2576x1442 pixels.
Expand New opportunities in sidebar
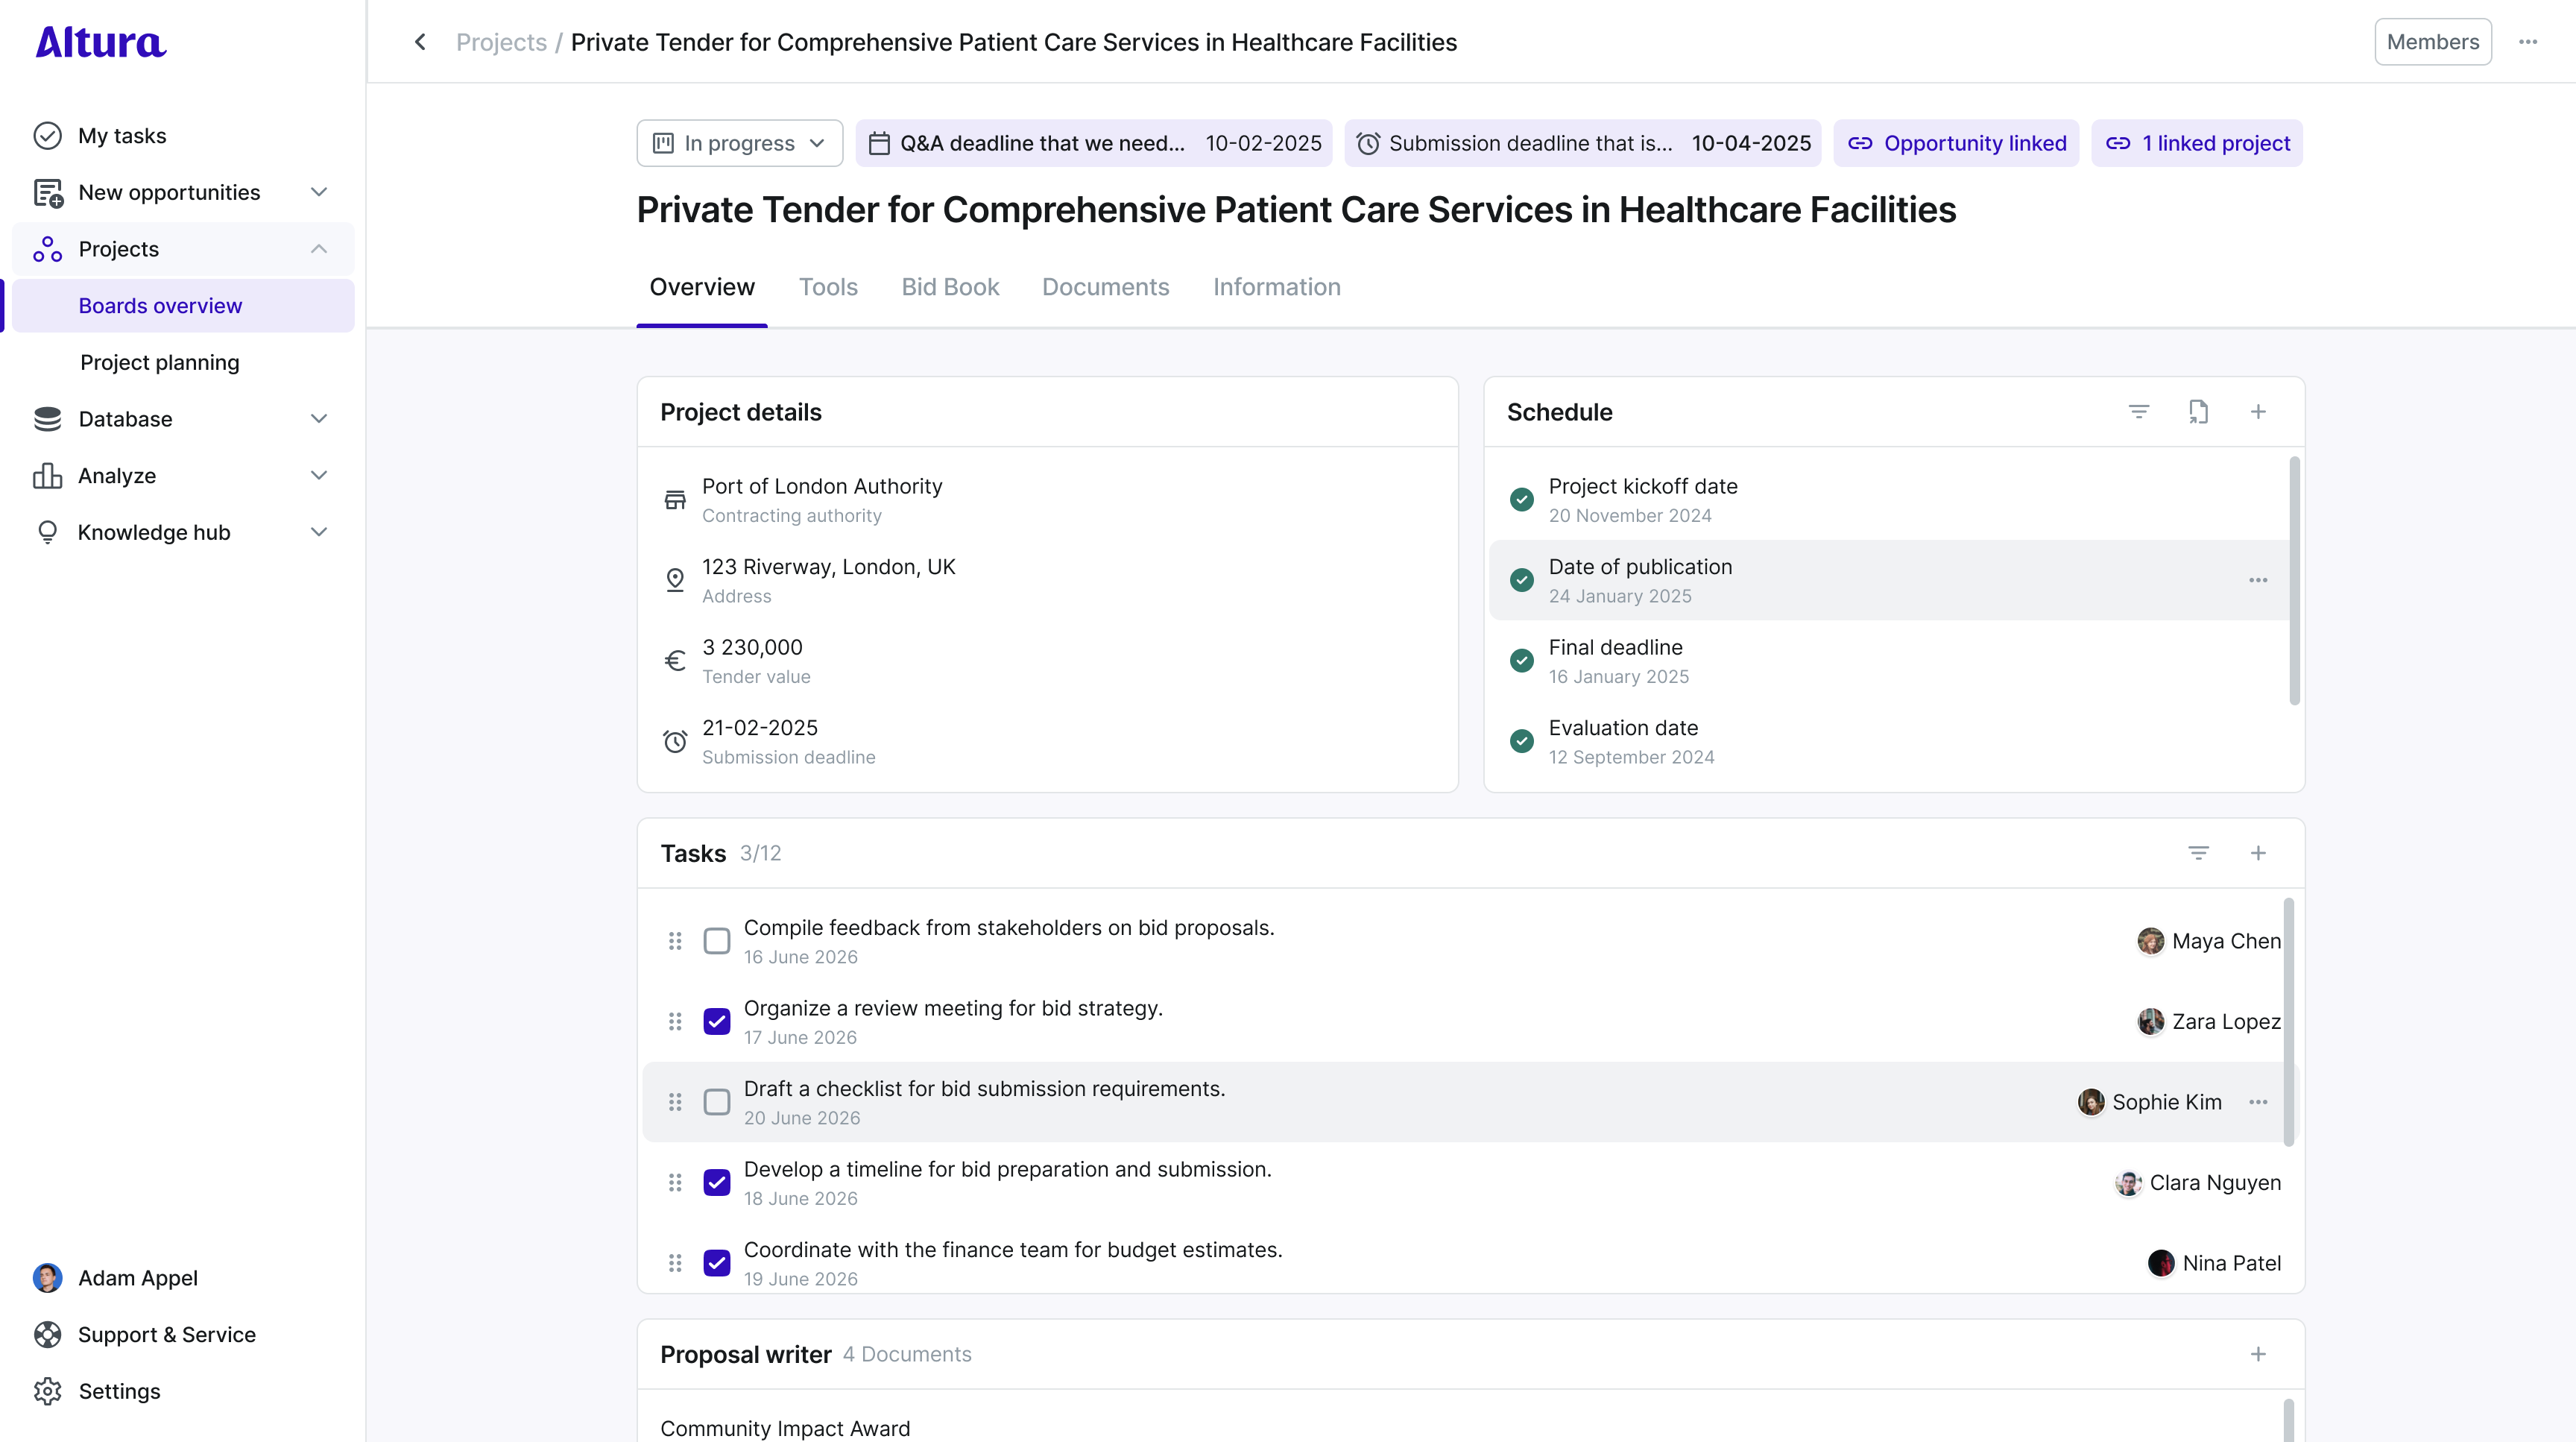[x=318, y=192]
